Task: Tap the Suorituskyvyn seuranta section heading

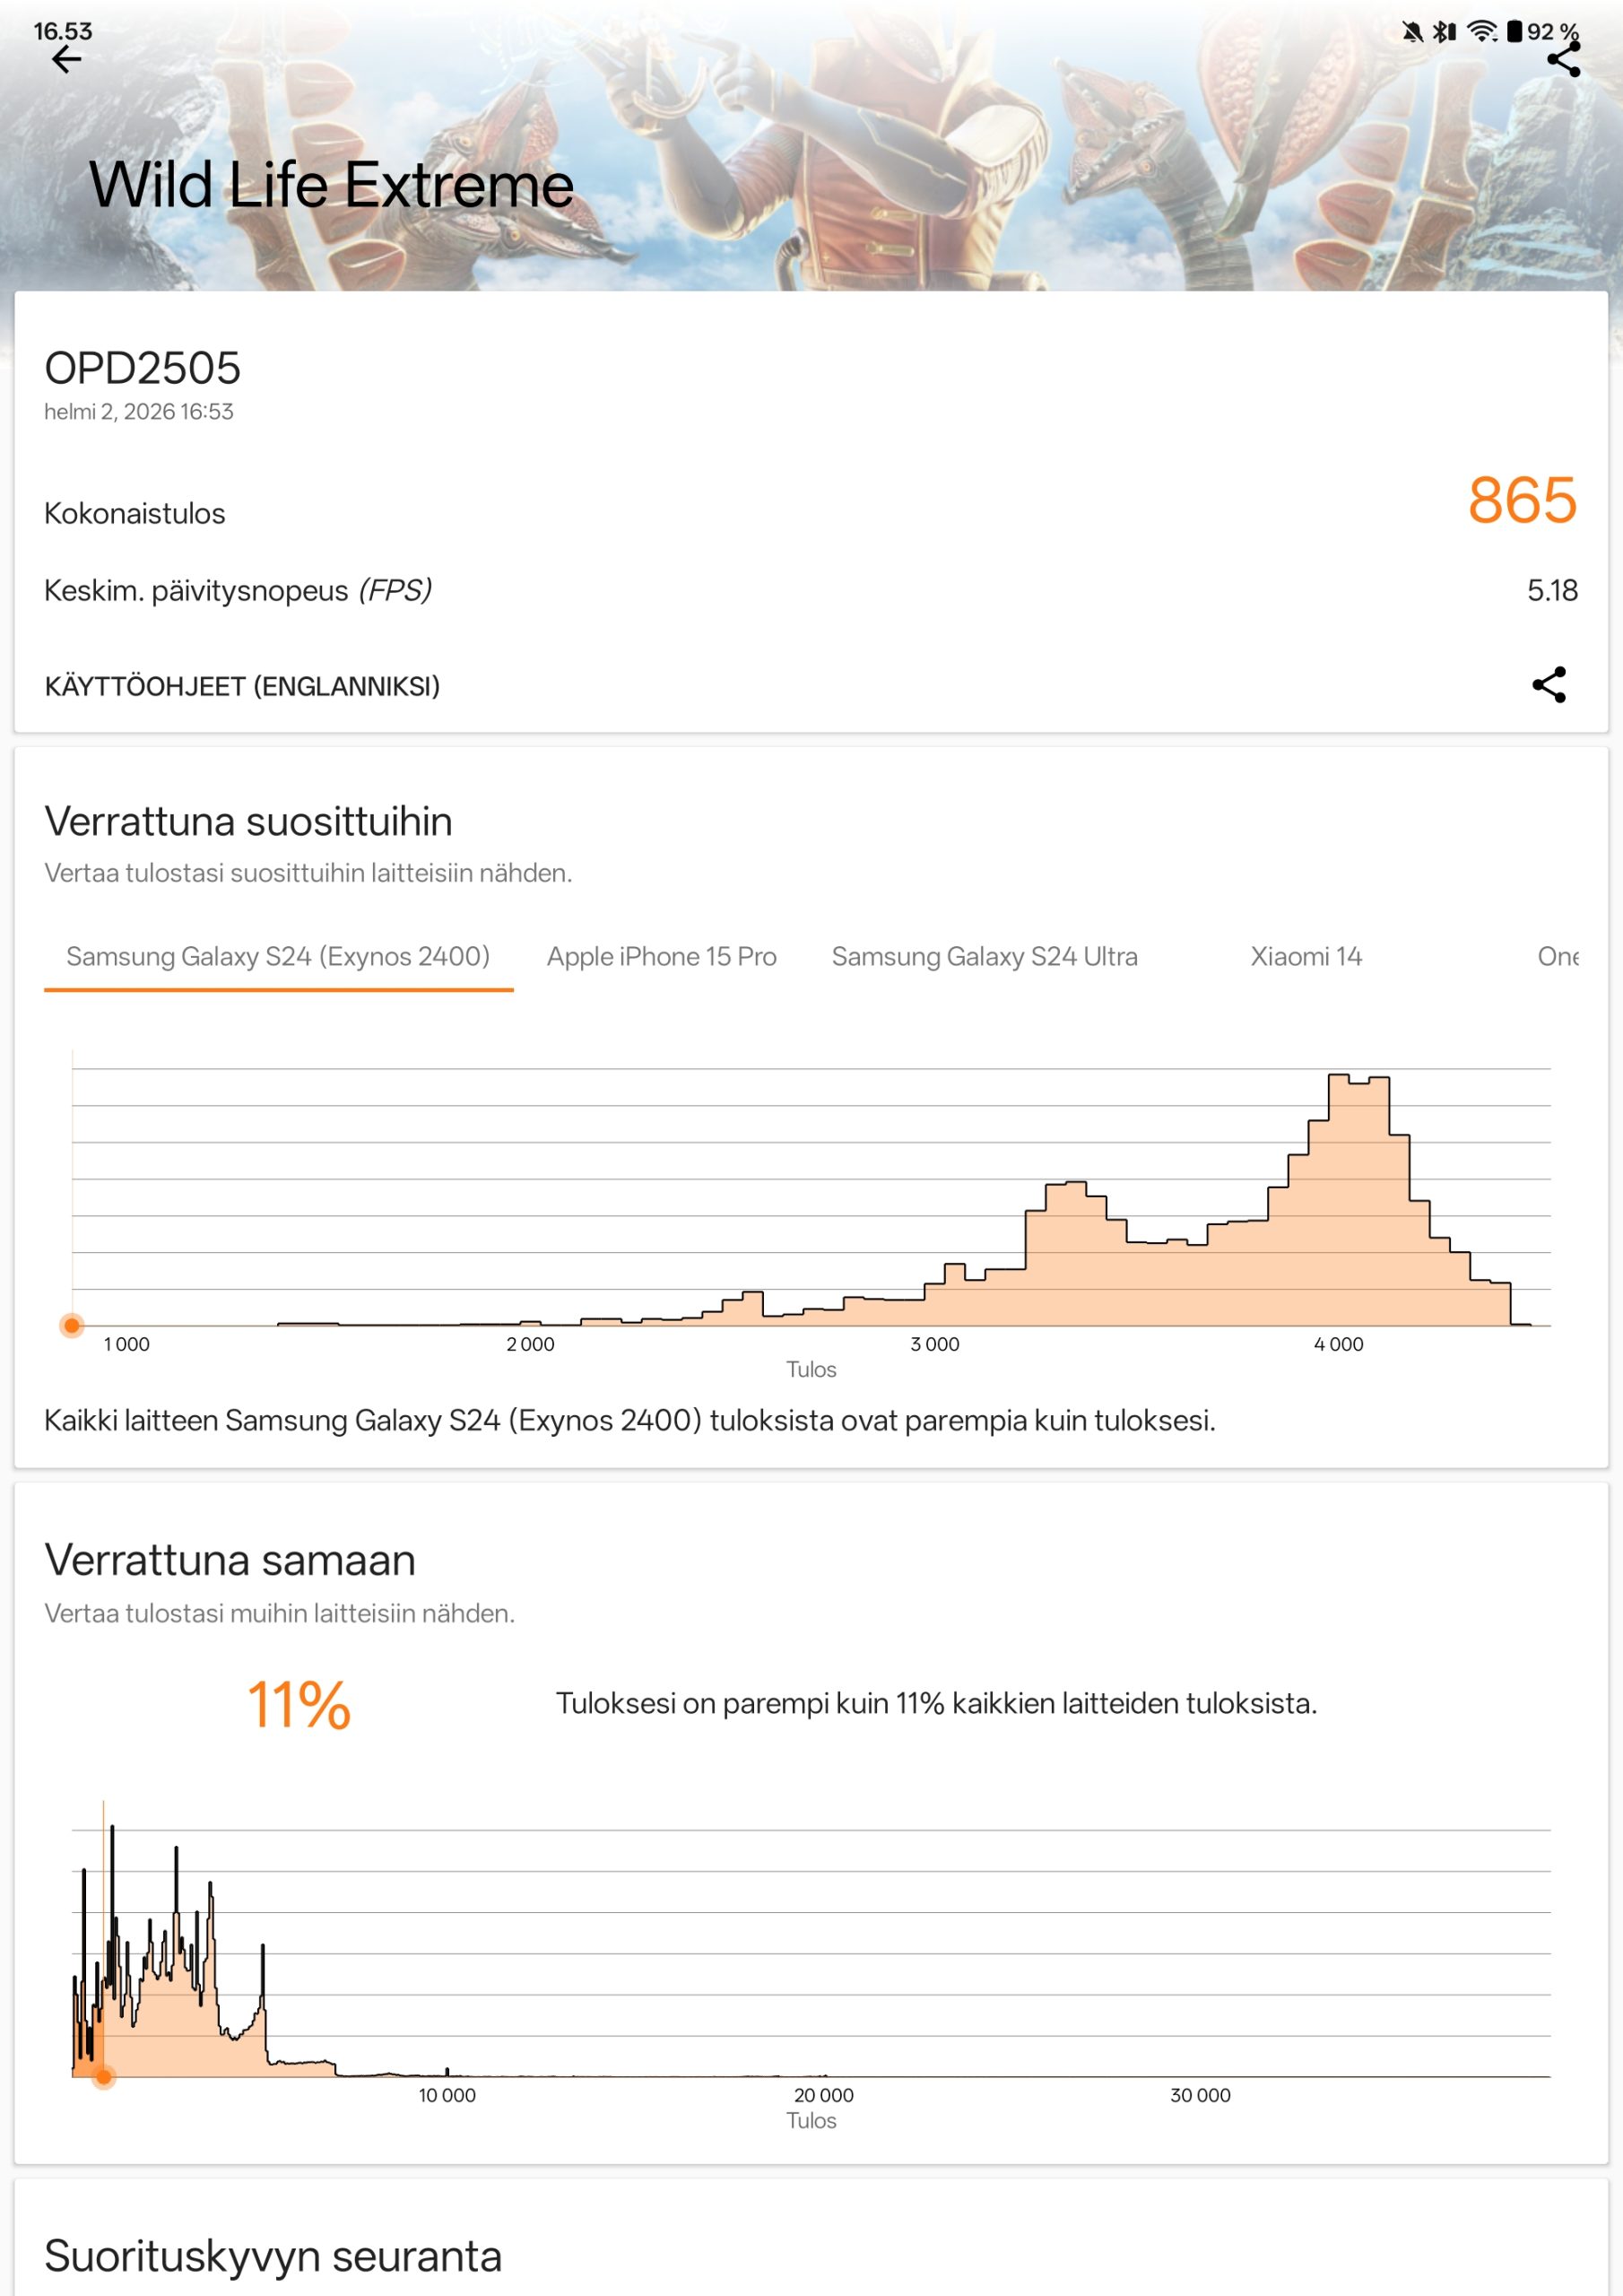Action: tap(273, 2256)
